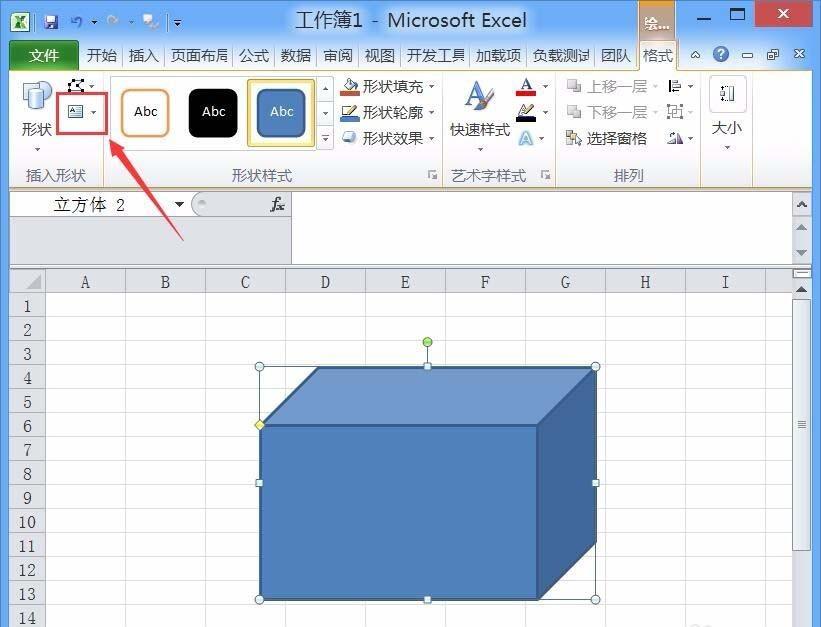This screenshot has width=821, height=627.
Task: Switch to the 开始 ribbon tab
Action: click(100, 56)
